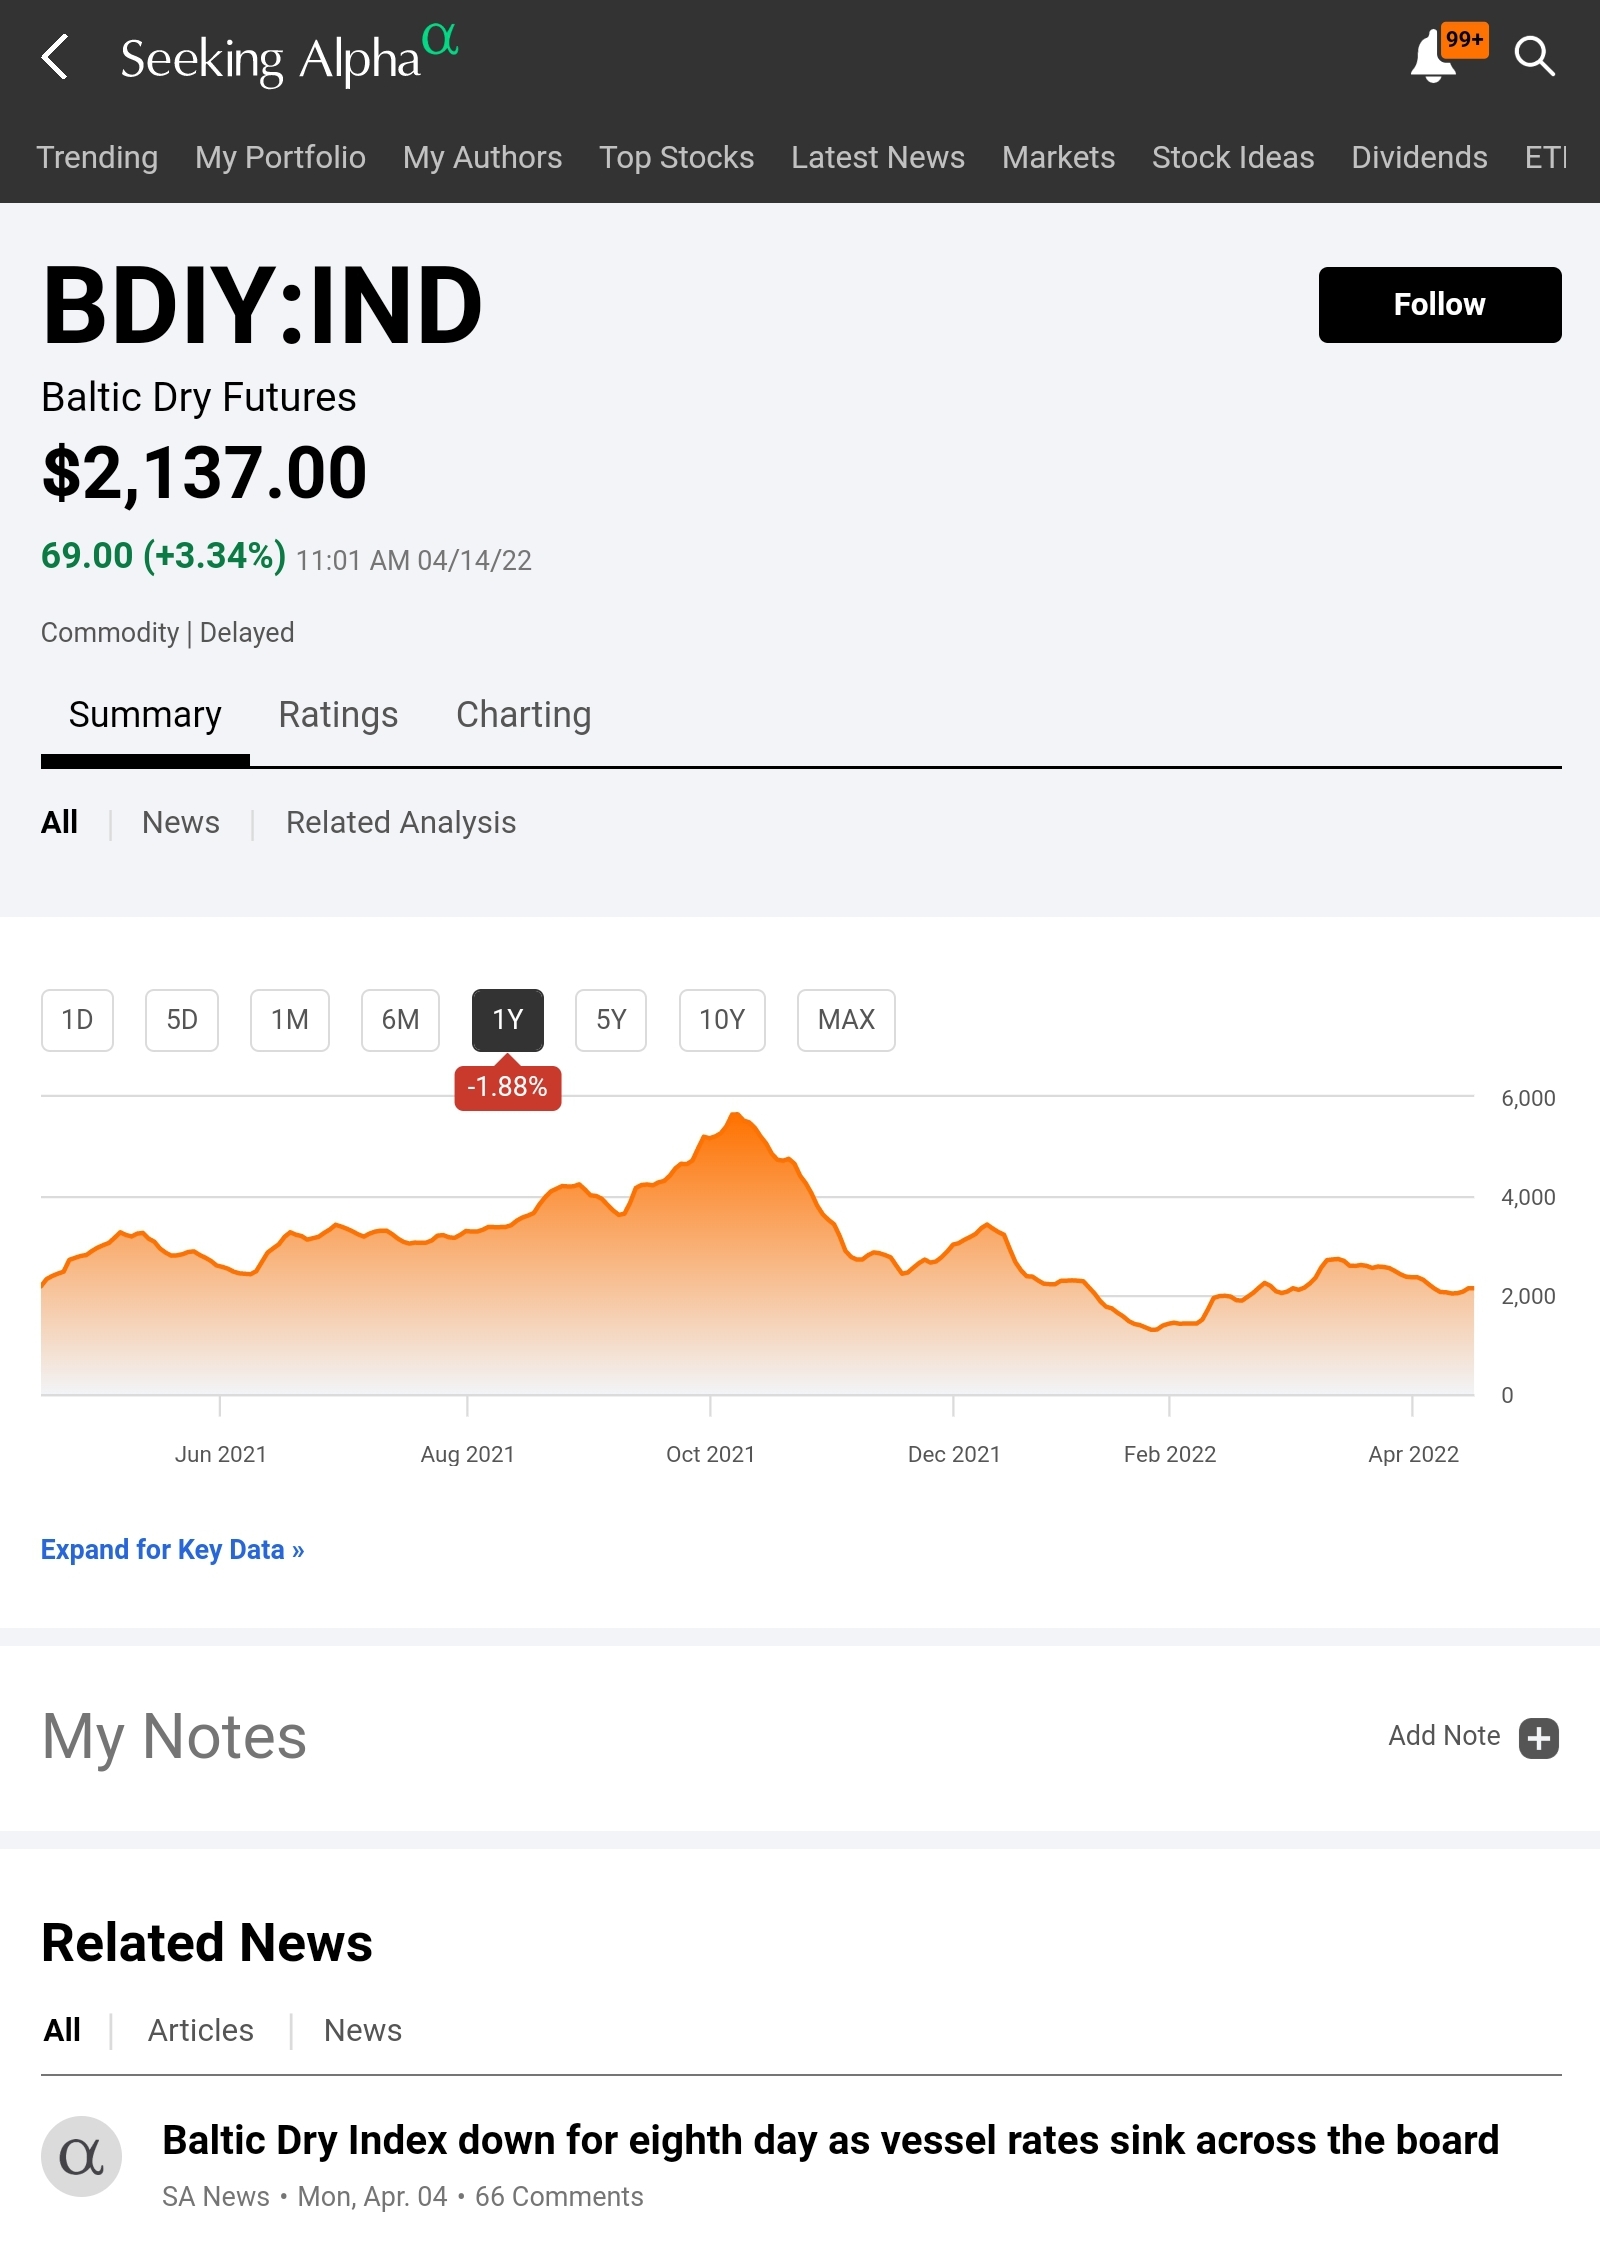Image resolution: width=1600 pixels, height=2261 pixels.
Task: Open Baltic Dry Index eighth day article
Action: (x=830, y=2140)
